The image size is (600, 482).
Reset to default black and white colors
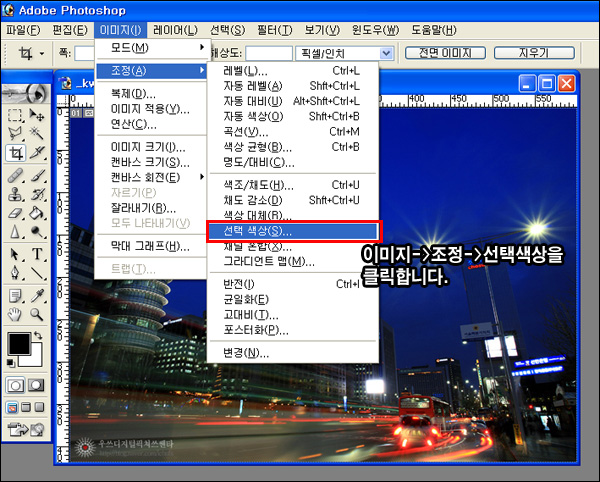(x=11, y=362)
